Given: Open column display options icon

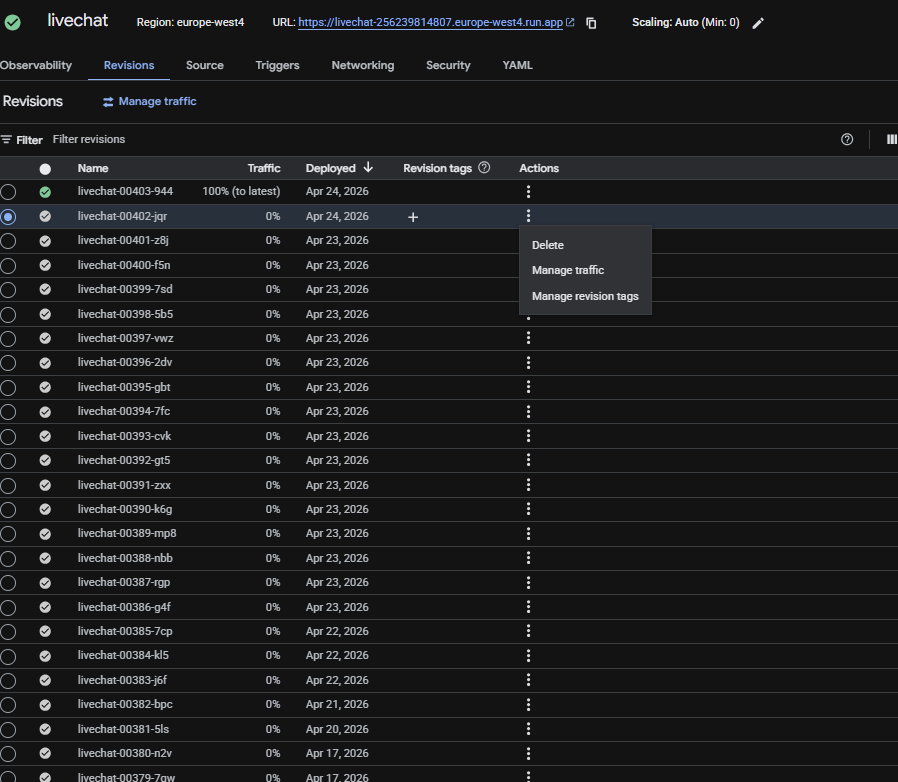Looking at the screenshot, I should [892, 139].
